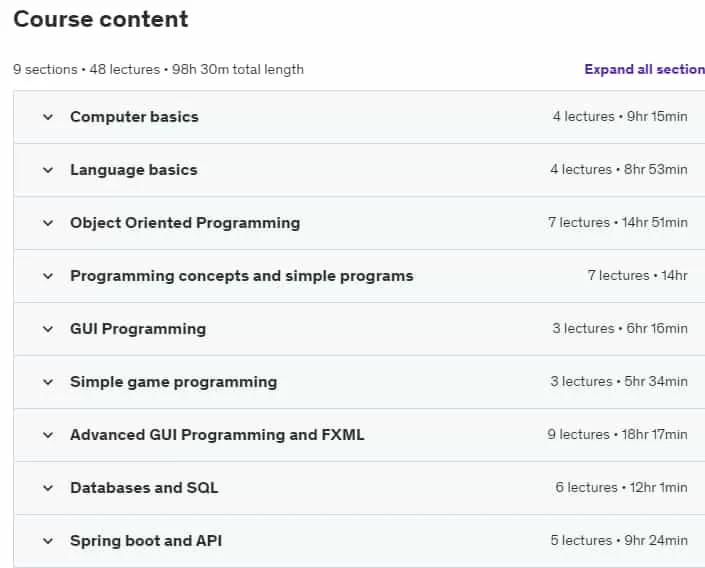Open the GUI Programming section title

click(138, 329)
